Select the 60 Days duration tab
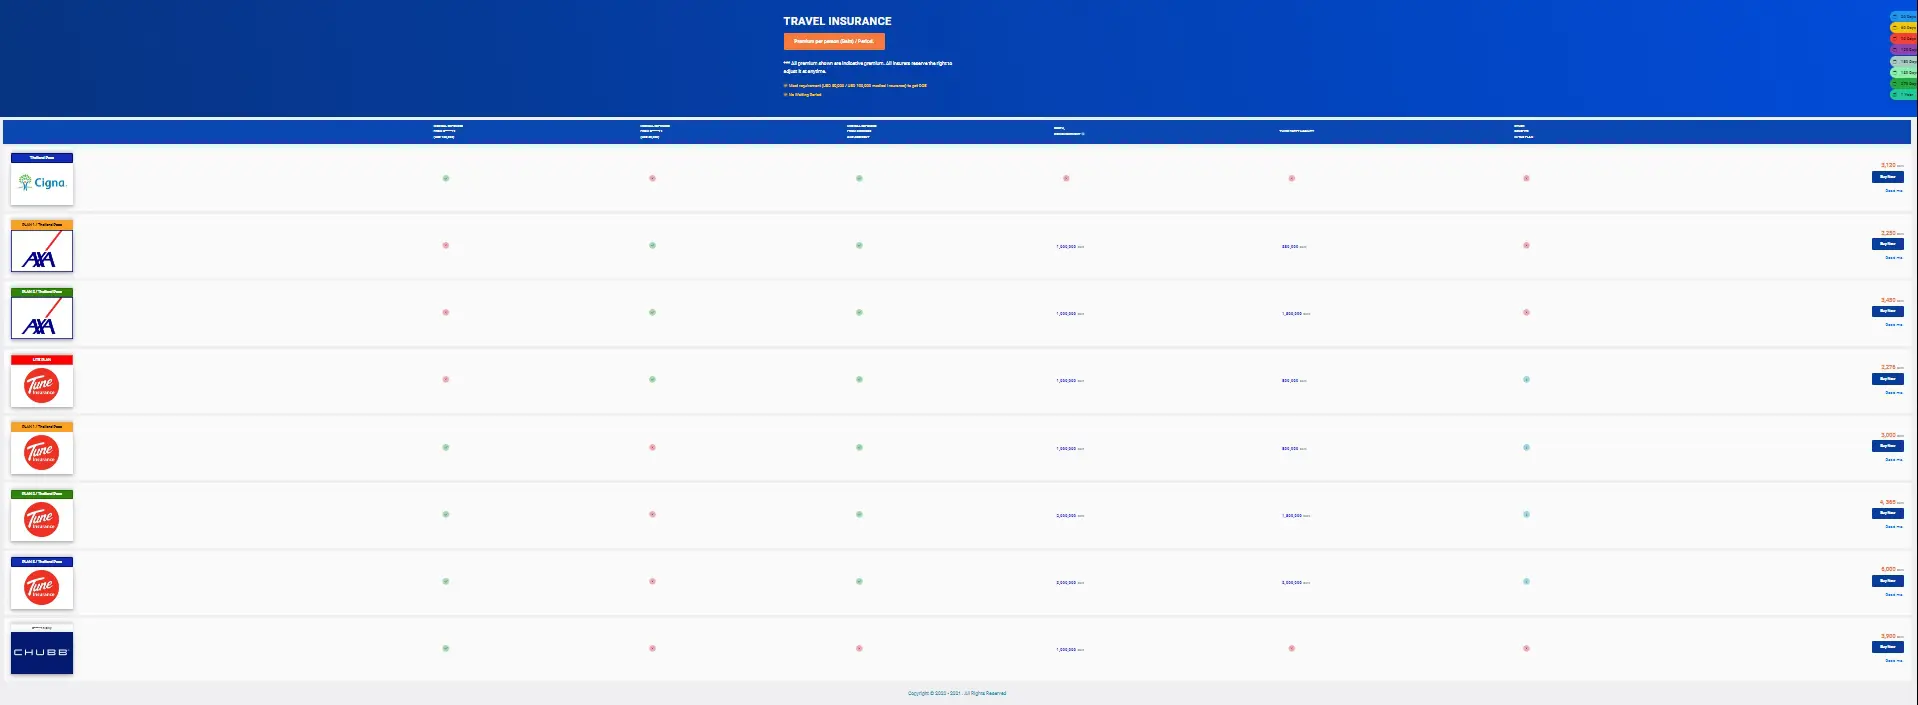 [1903, 27]
